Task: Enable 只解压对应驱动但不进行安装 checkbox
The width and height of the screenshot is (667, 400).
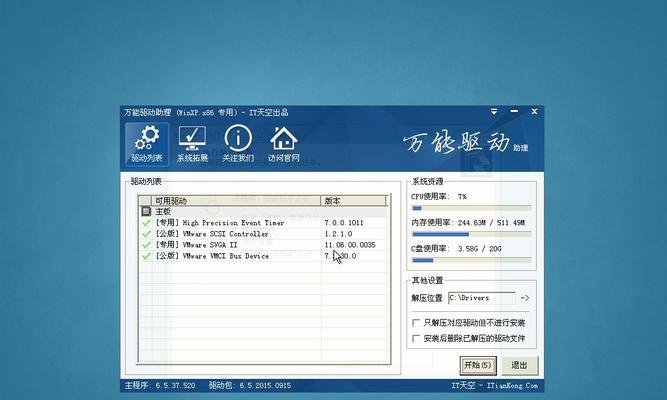Action: pos(416,323)
